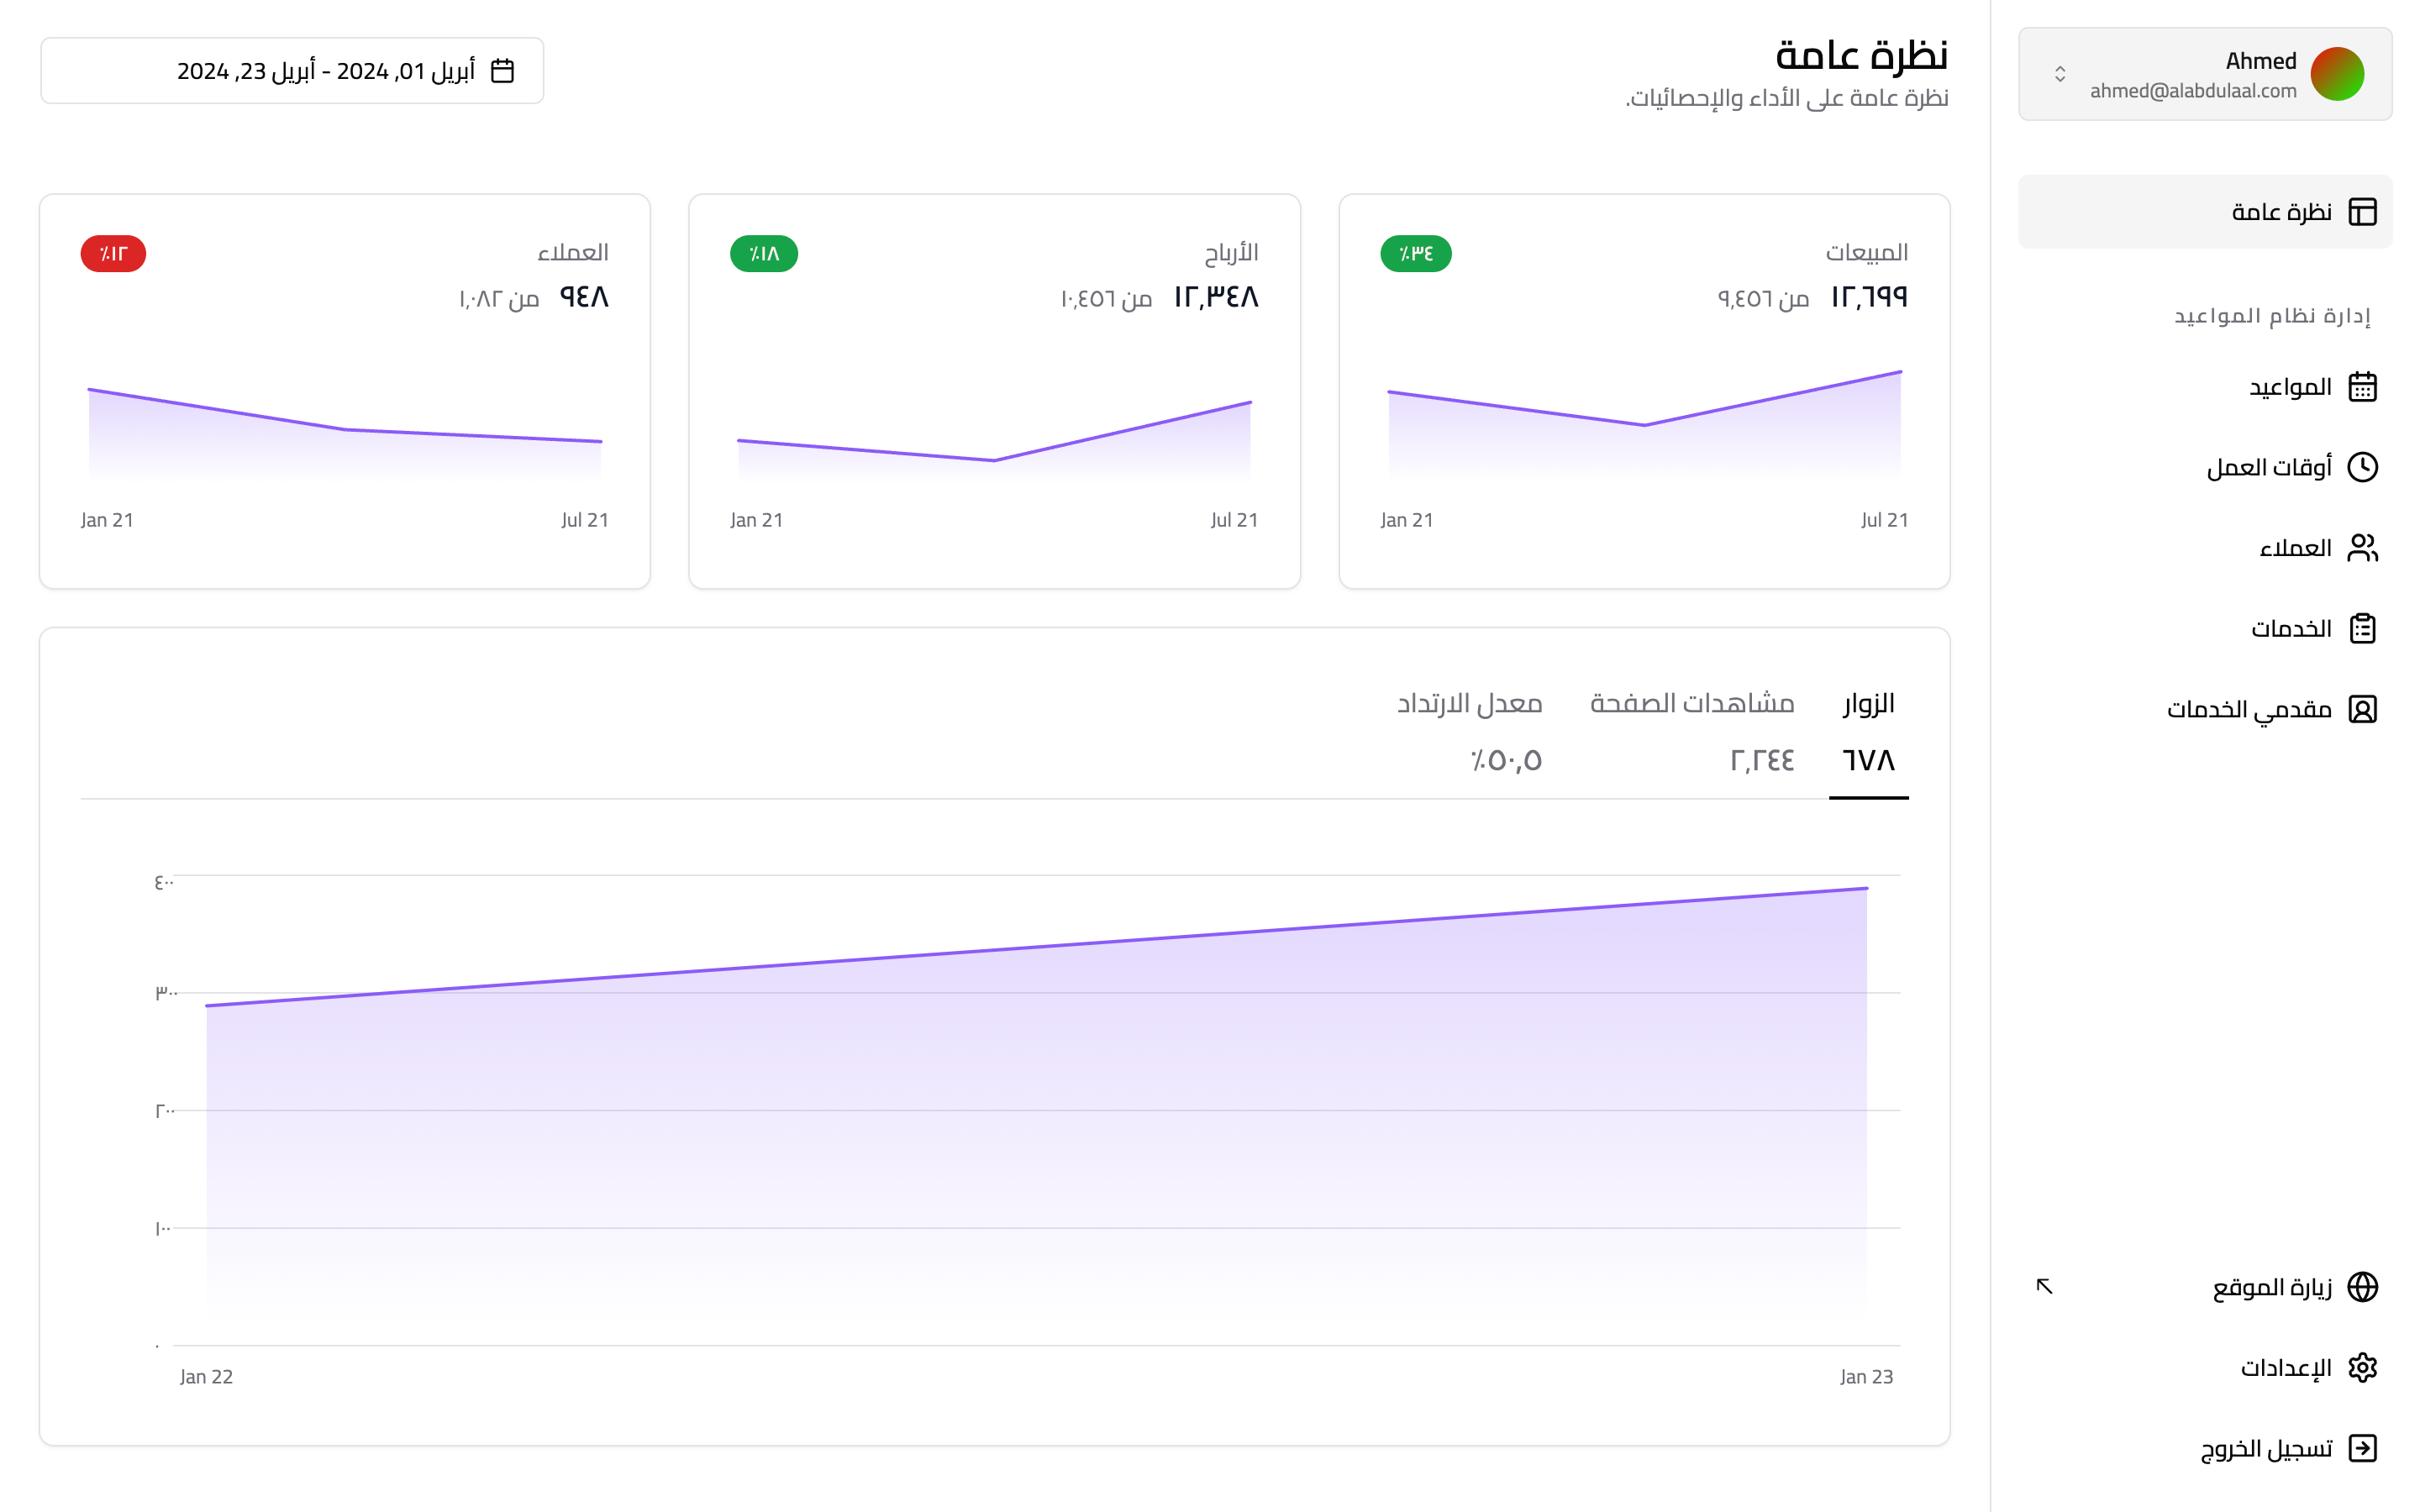Click the appointments calendar icon
The image size is (2420, 1512).
2362,386
